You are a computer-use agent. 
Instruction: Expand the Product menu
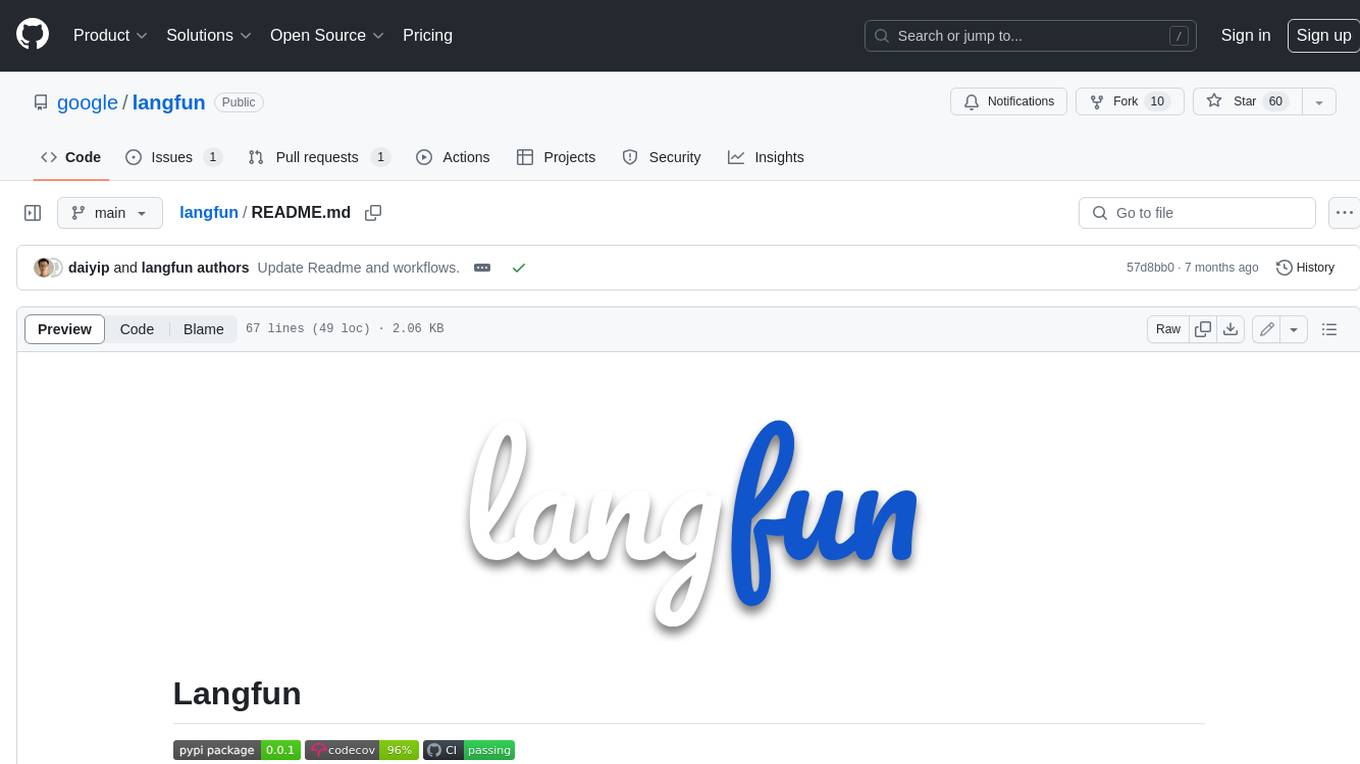coord(110,35)
